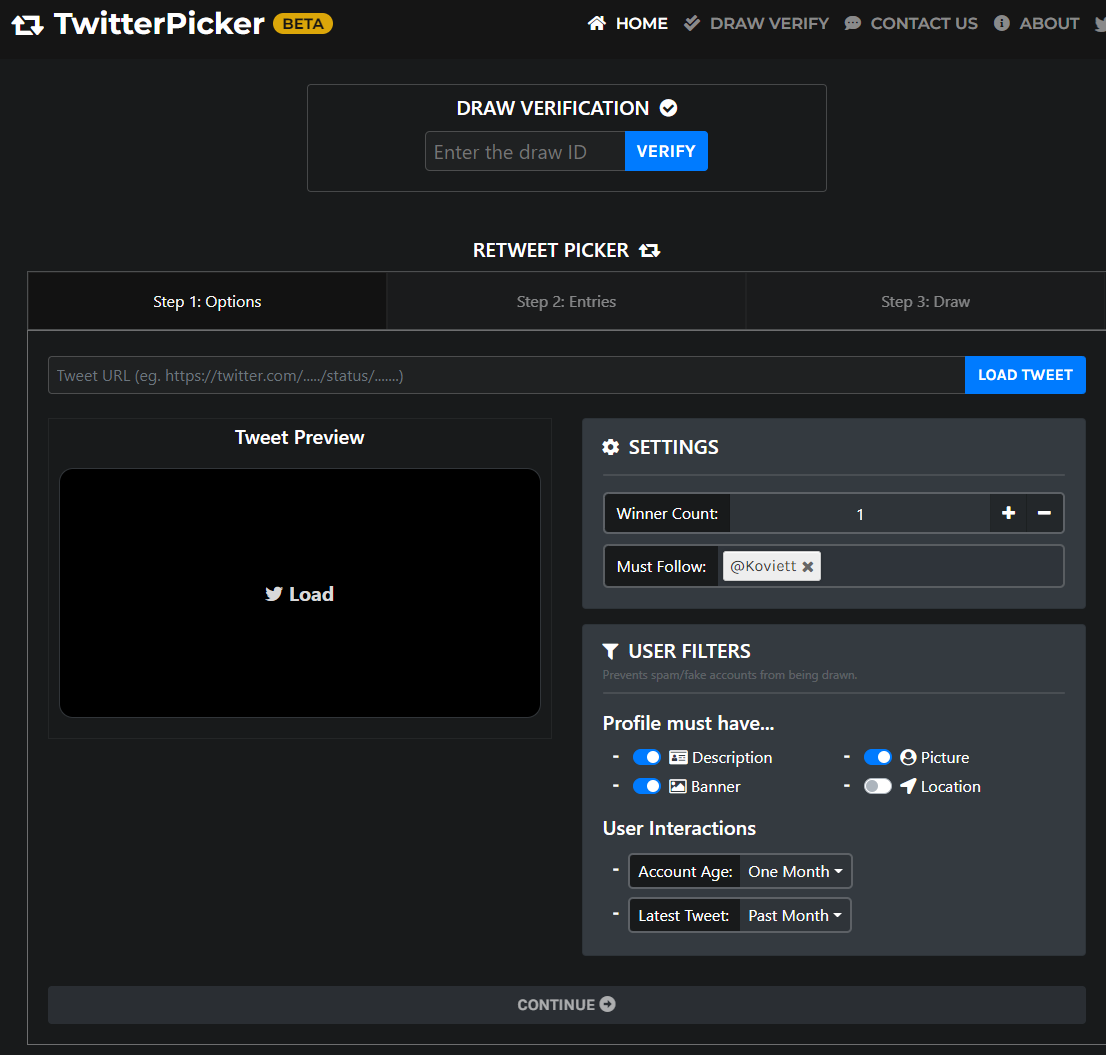The width and height of the screenshot is (1106, 1055).
Task: Focus the Tweet URL input field
Action: 506,375
